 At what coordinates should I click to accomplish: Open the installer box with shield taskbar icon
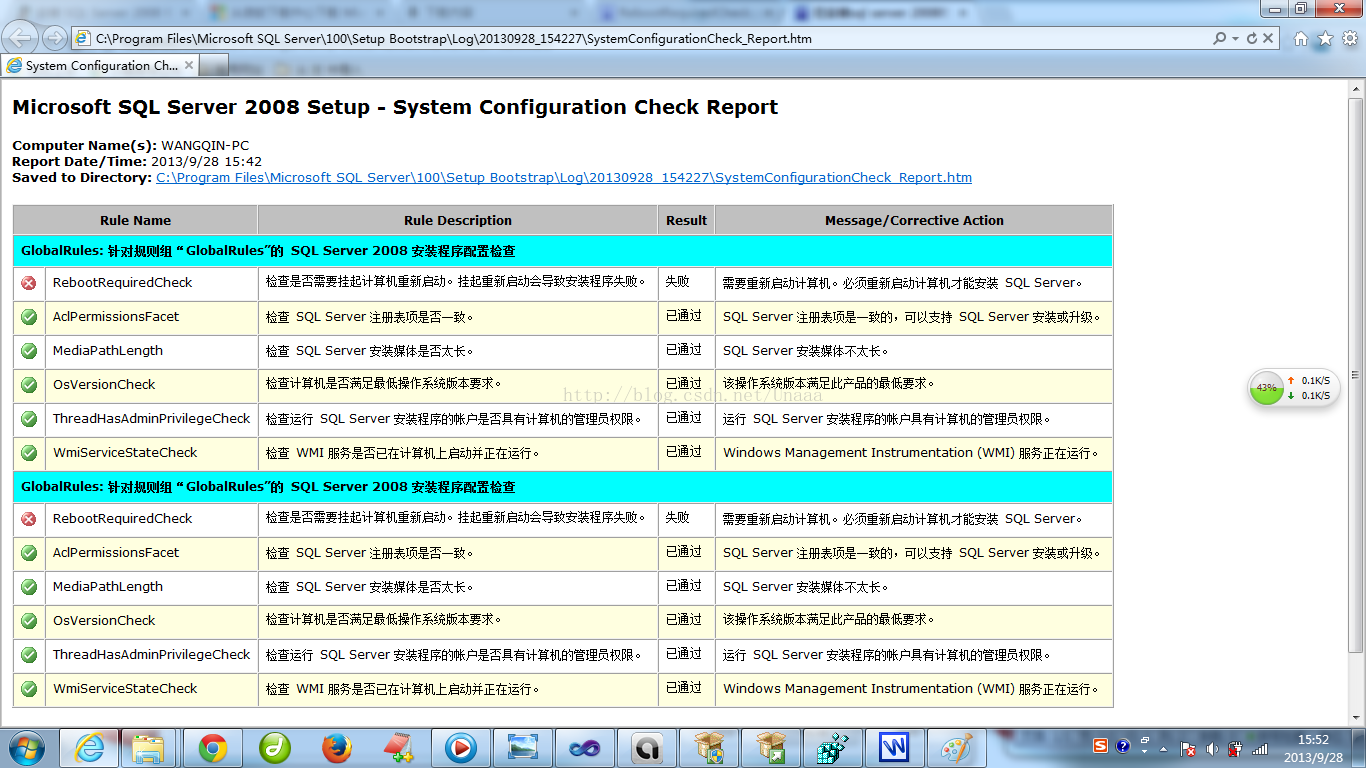pos(708,748)
